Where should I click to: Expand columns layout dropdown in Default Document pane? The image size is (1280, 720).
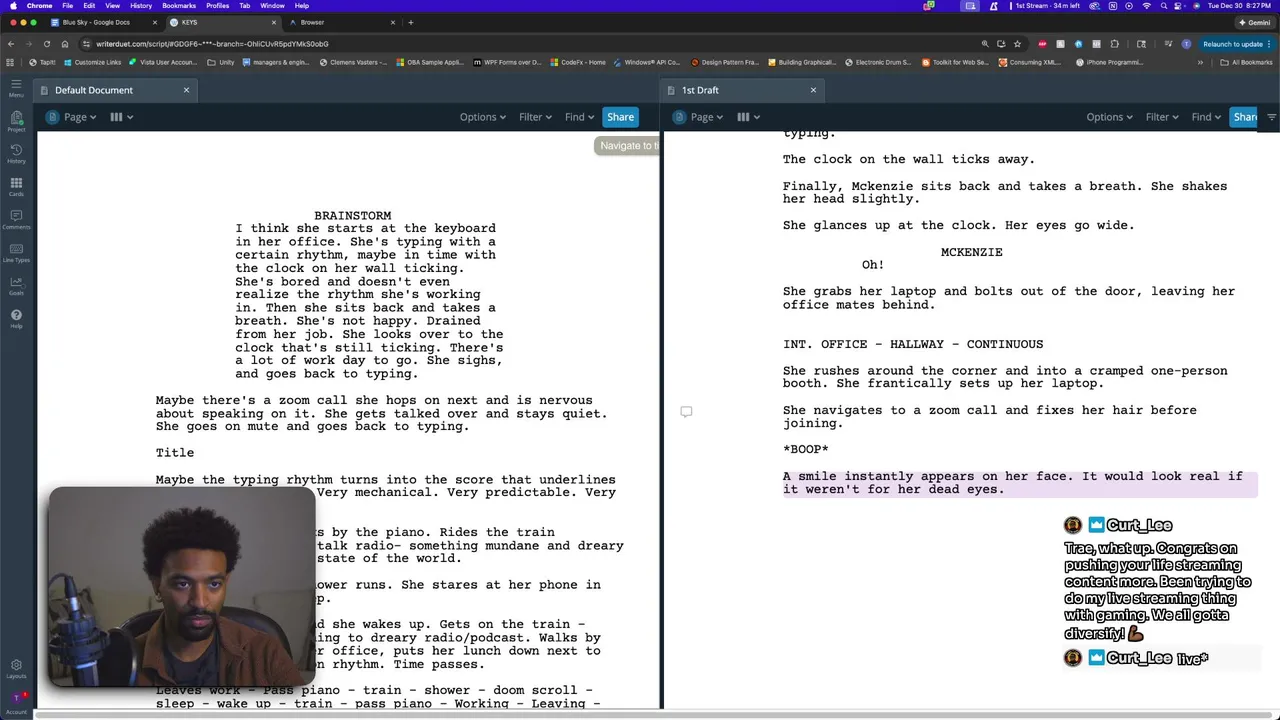[121, 117]
